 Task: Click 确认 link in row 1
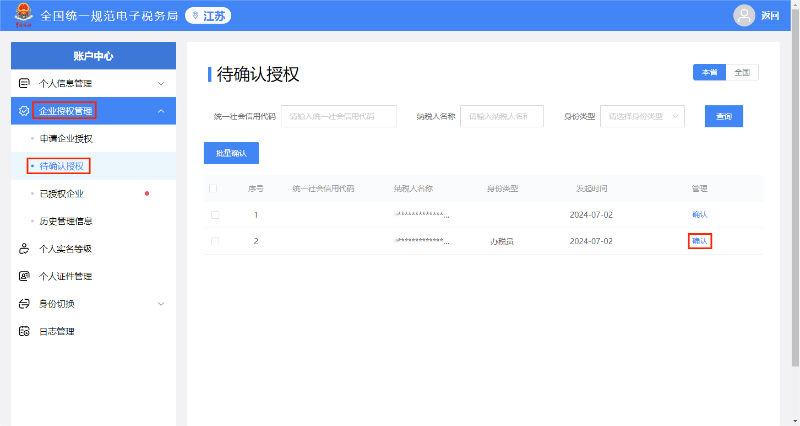(699, 215)
